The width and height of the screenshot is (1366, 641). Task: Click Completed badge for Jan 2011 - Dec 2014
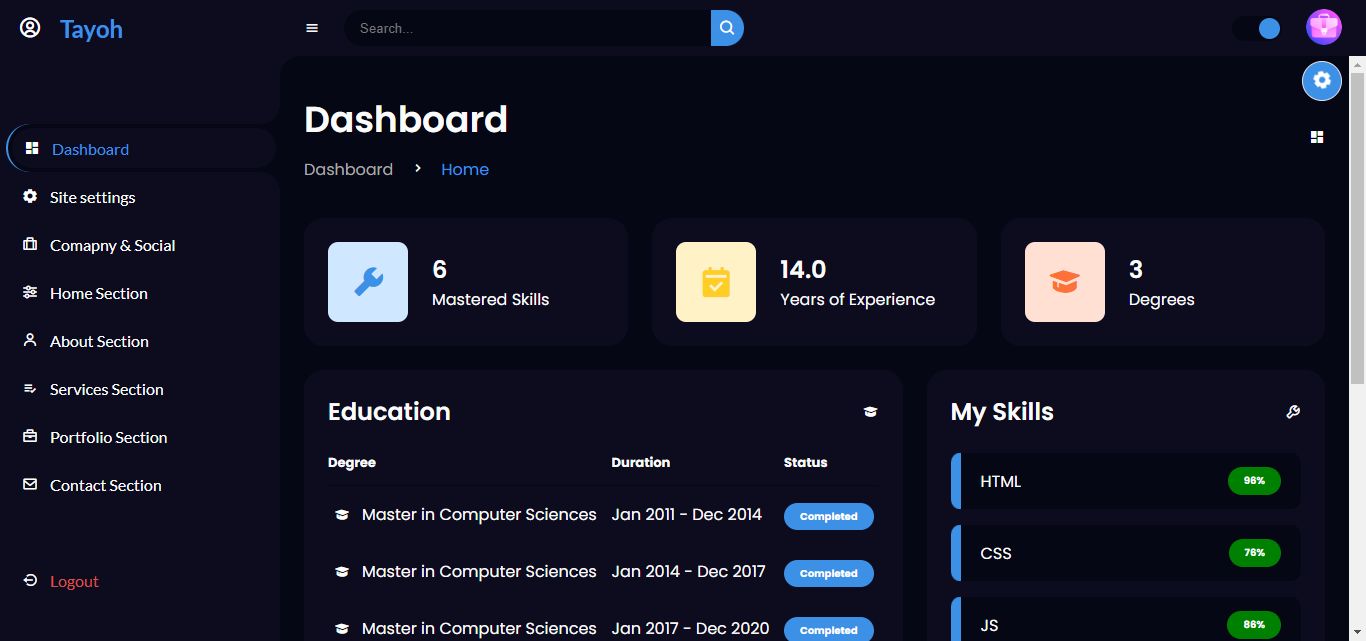click(x=829, y=516)
